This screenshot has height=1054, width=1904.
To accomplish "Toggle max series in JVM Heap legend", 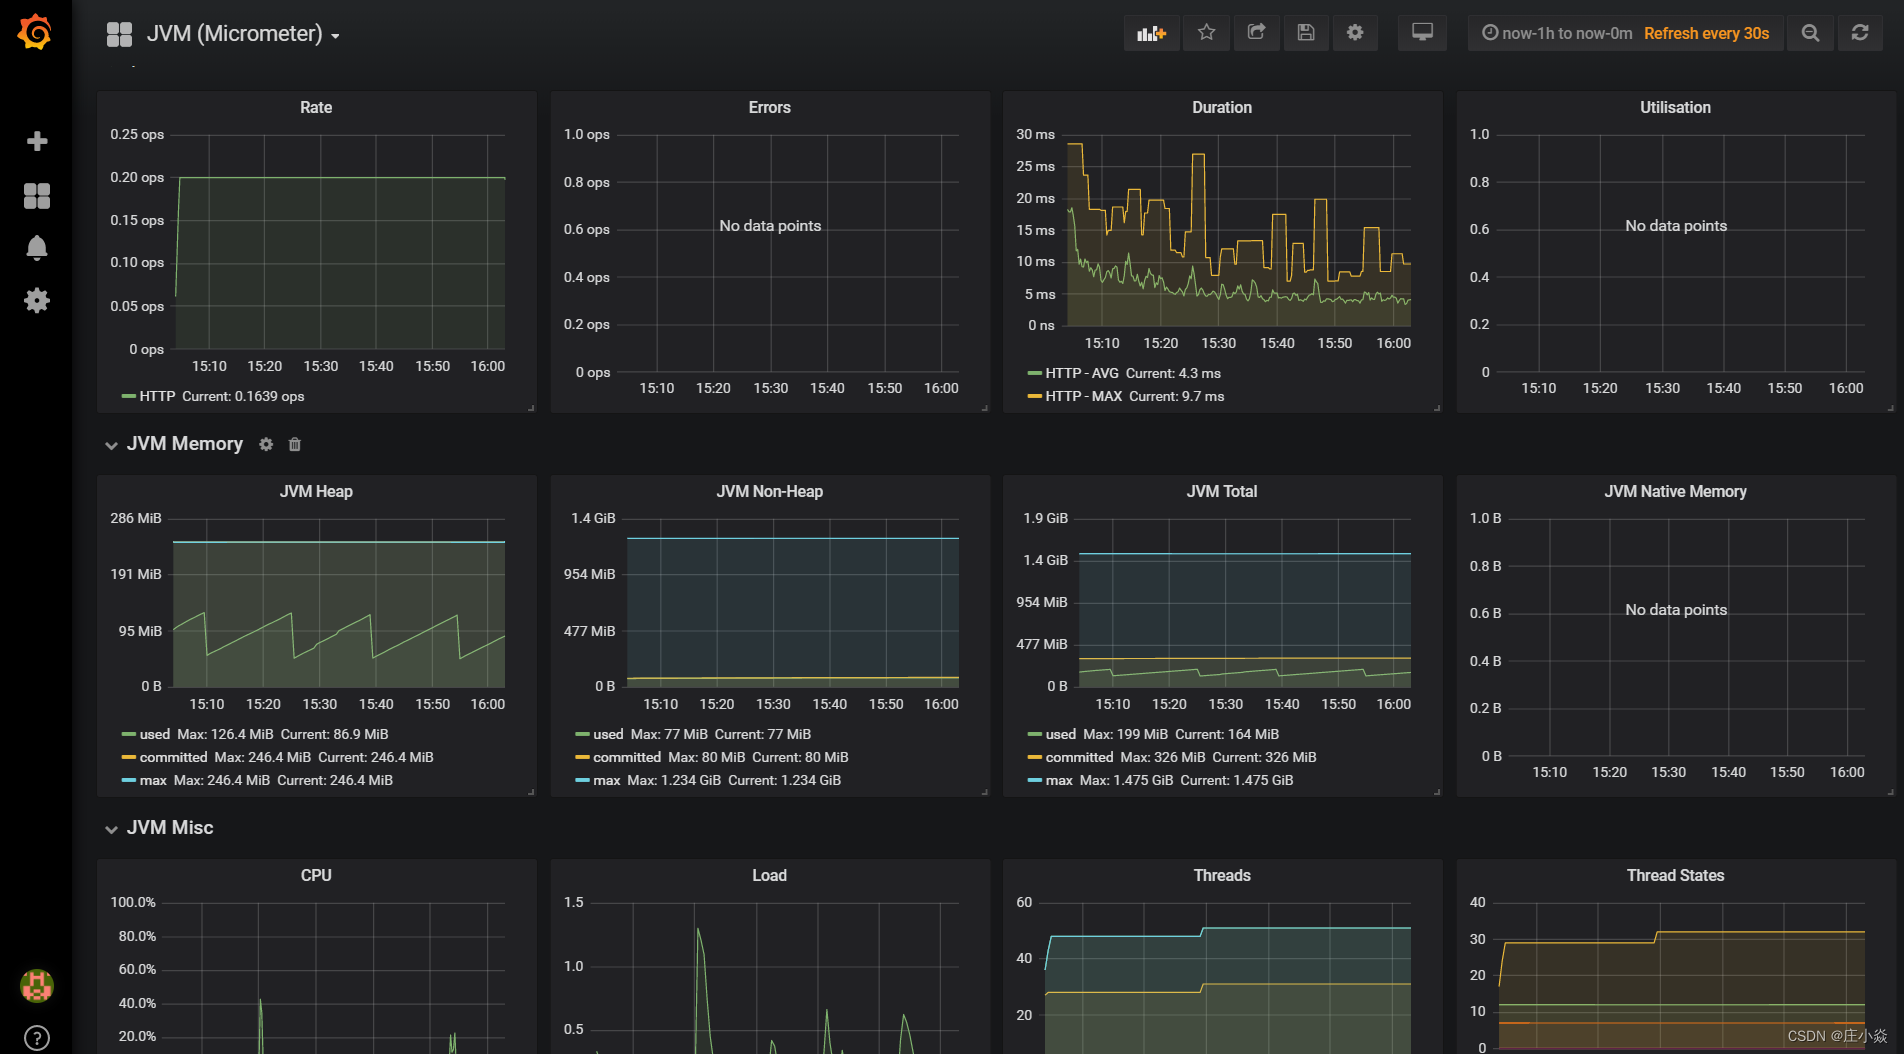I will point(153,780).
